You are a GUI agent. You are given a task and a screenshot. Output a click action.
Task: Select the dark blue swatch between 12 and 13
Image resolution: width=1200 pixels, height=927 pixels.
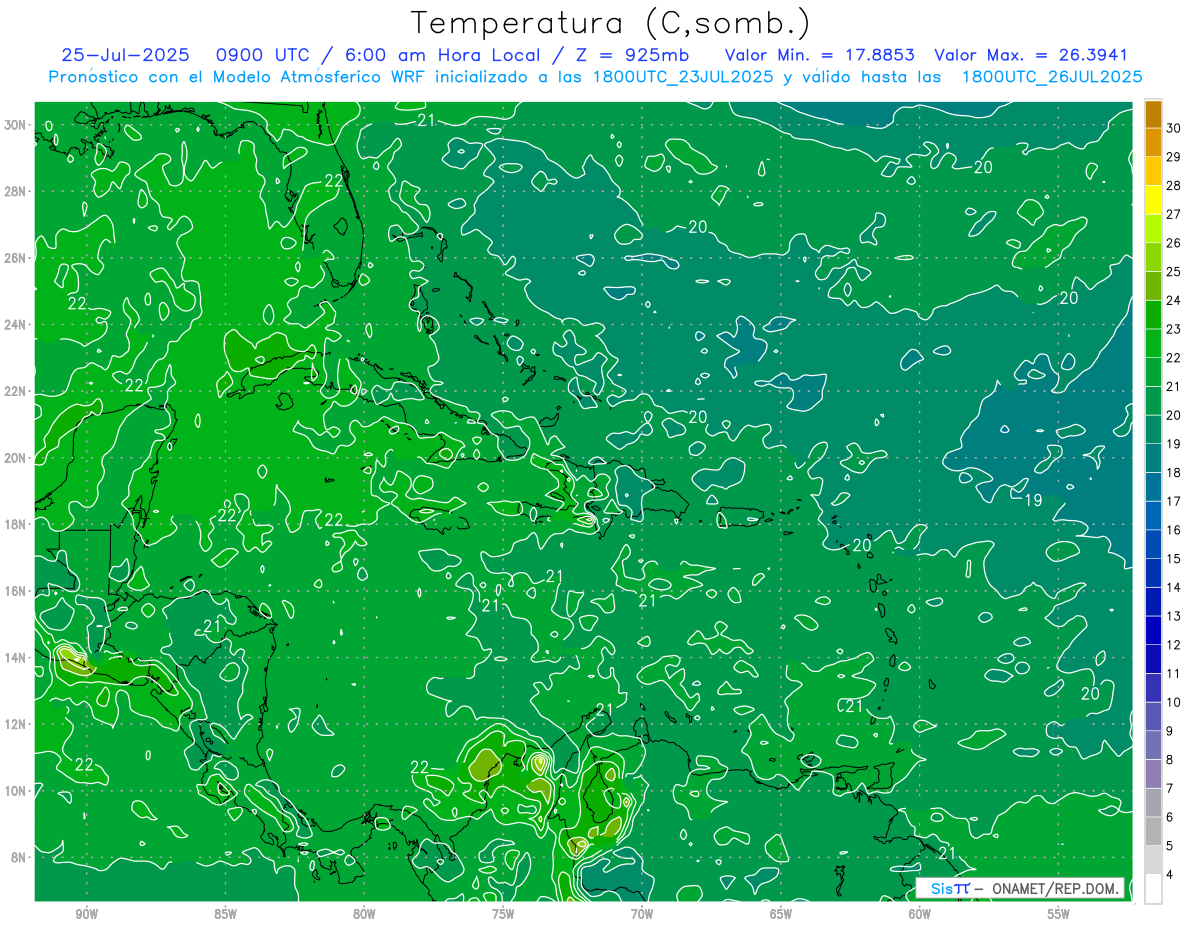click(1153, 630)
